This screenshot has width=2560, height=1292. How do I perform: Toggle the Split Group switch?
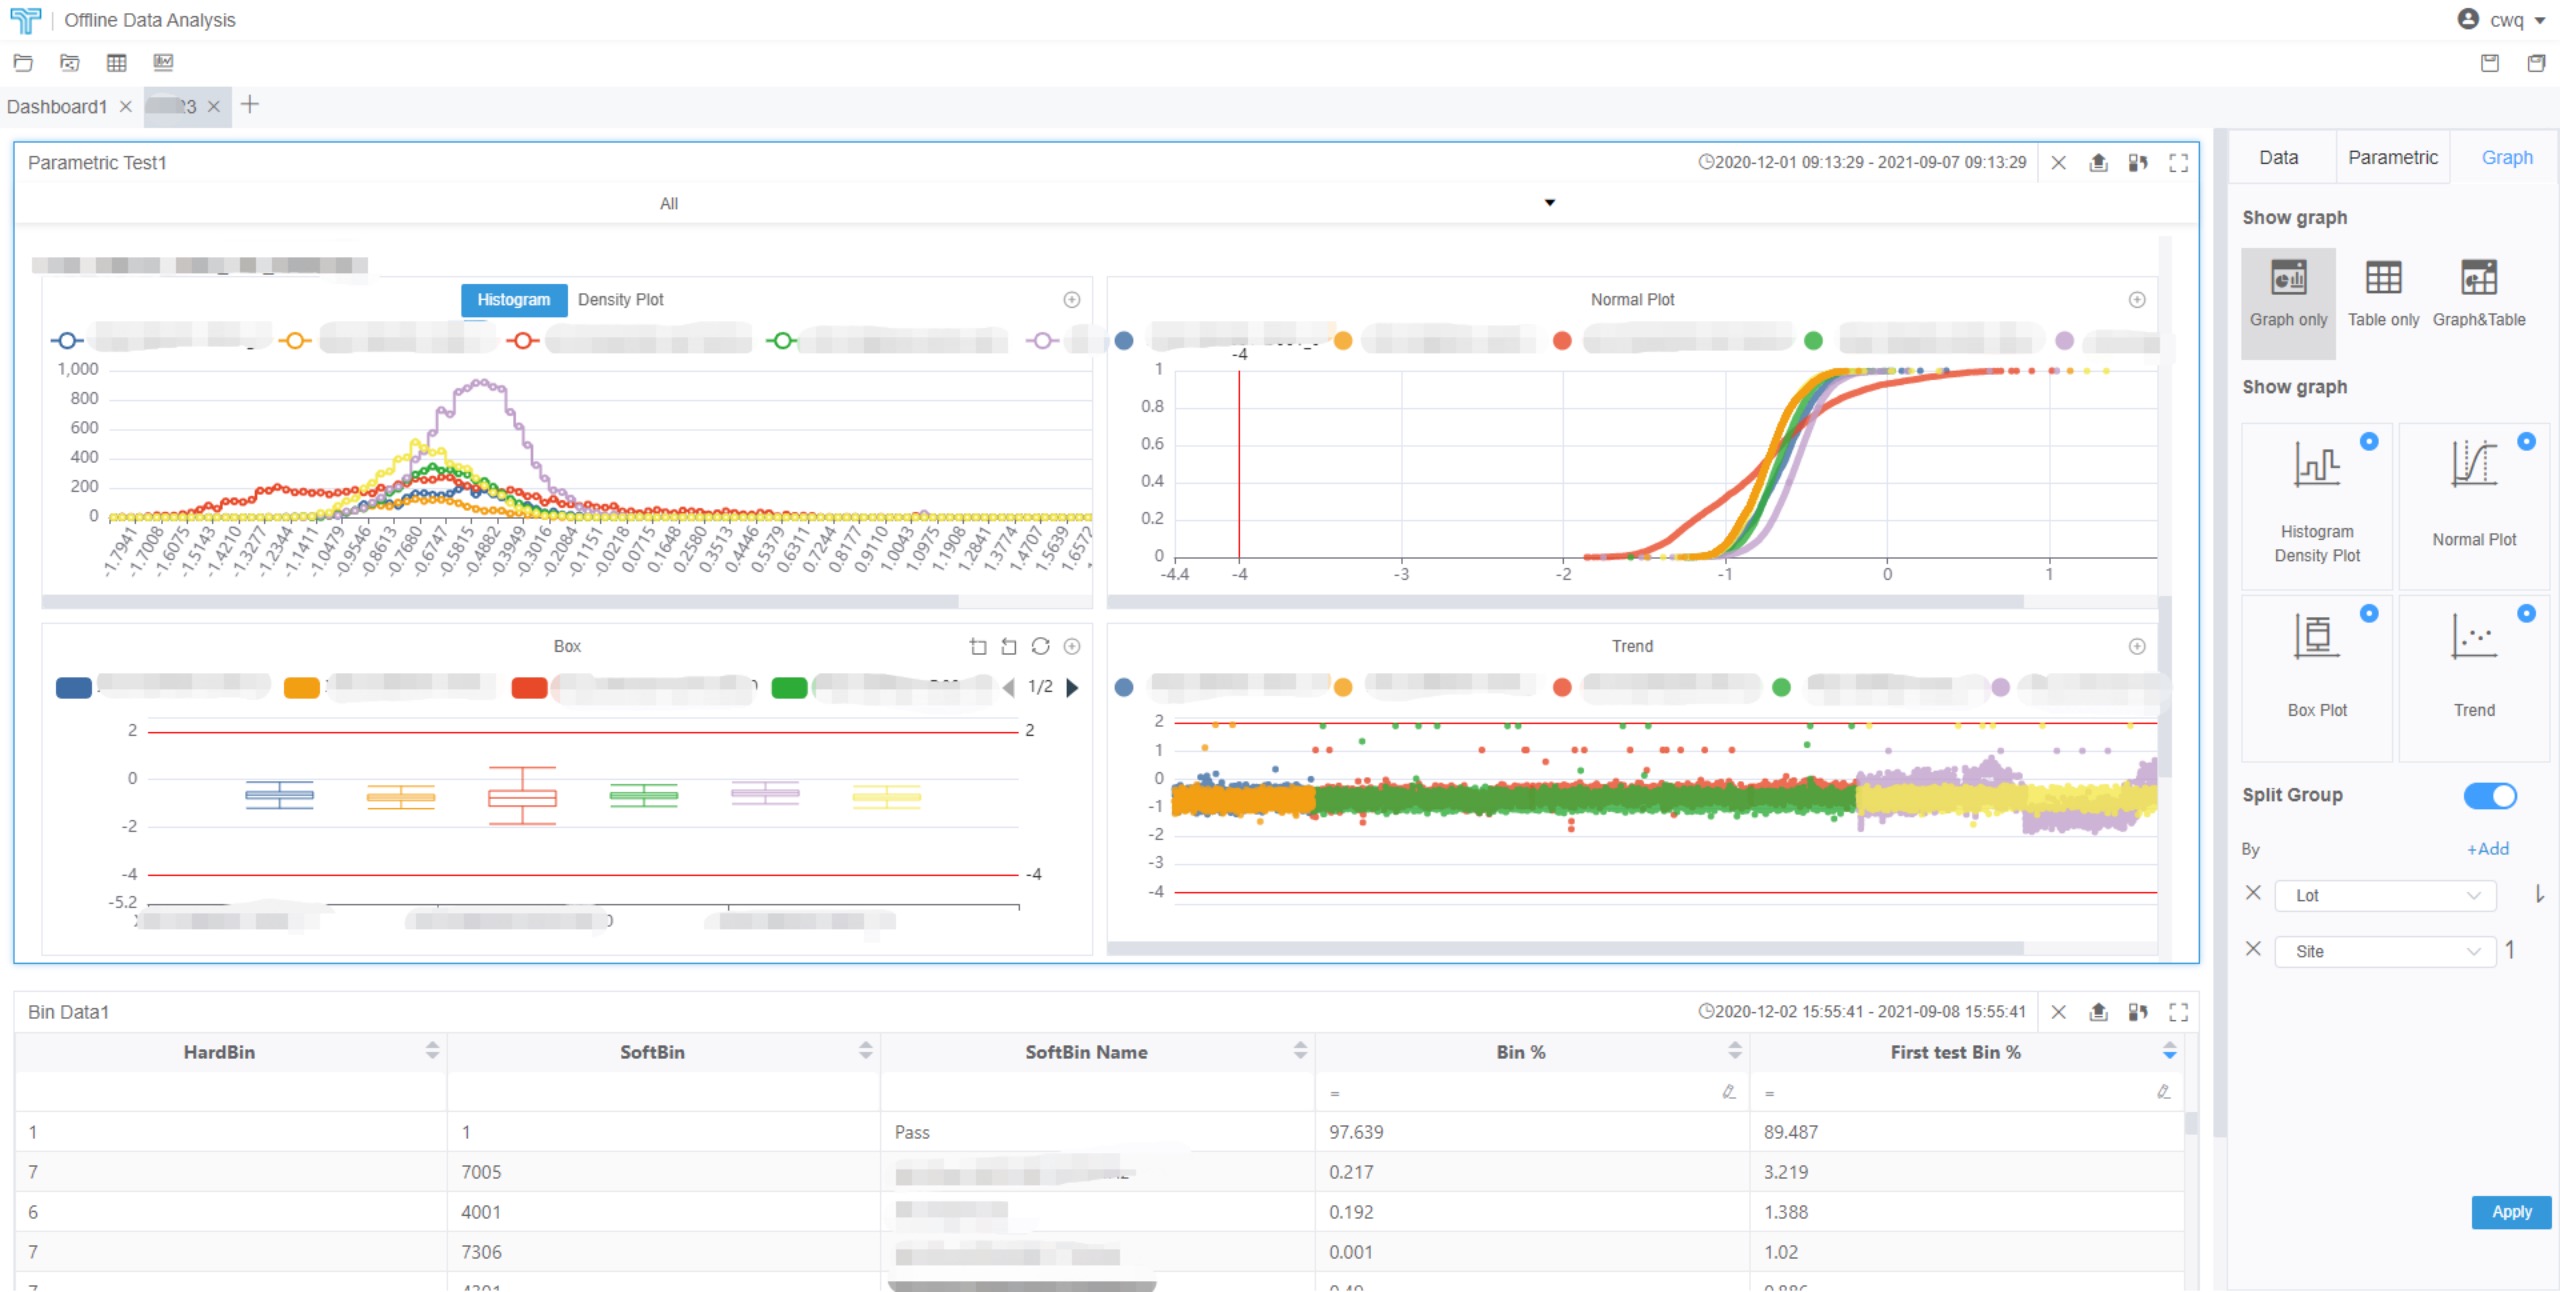[2489, 796]
